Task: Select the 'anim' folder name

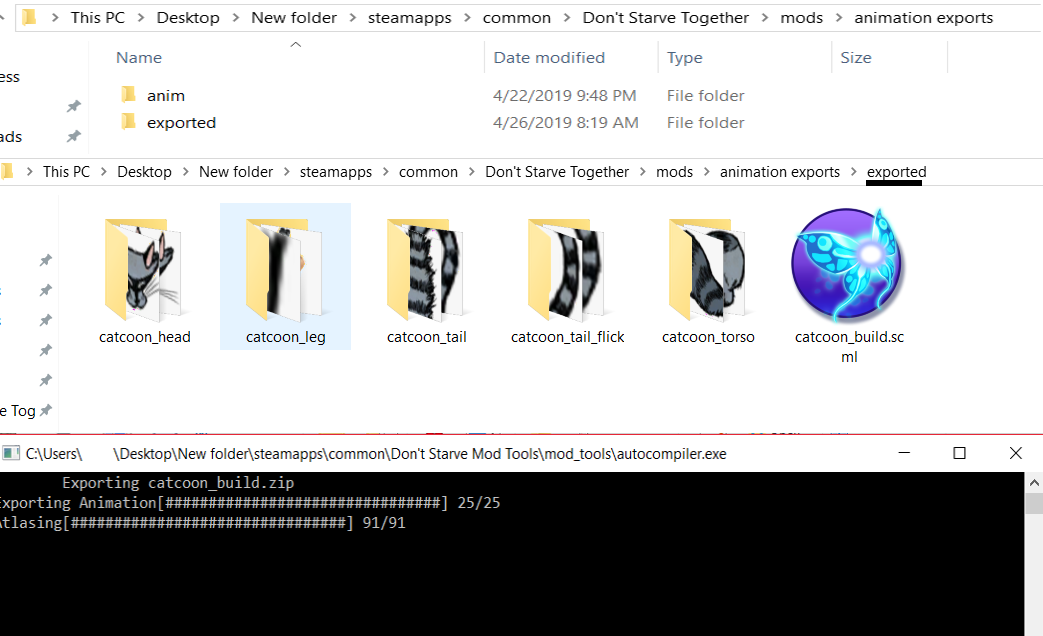Action: (x=166, y=96)
